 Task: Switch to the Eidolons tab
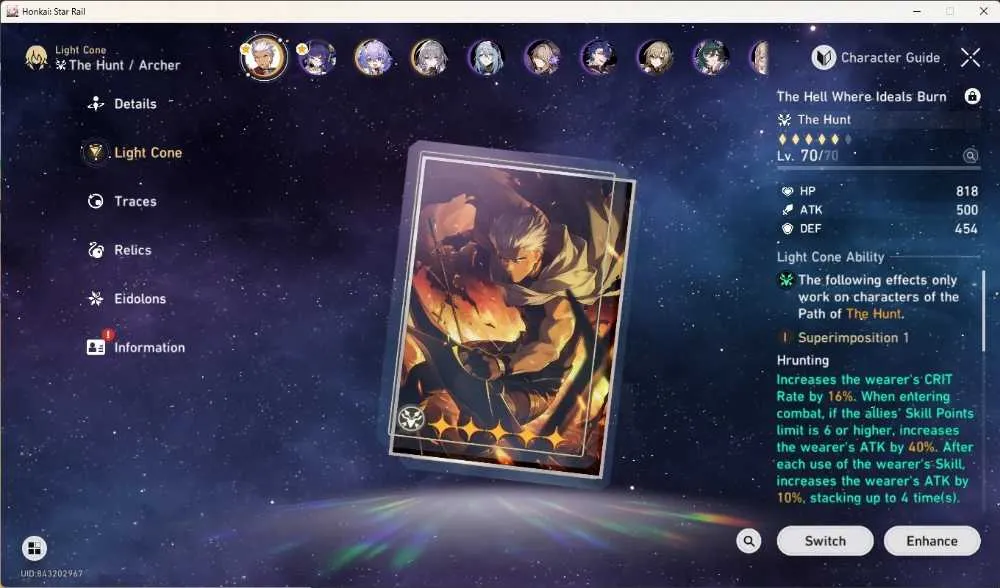point(126,298)
